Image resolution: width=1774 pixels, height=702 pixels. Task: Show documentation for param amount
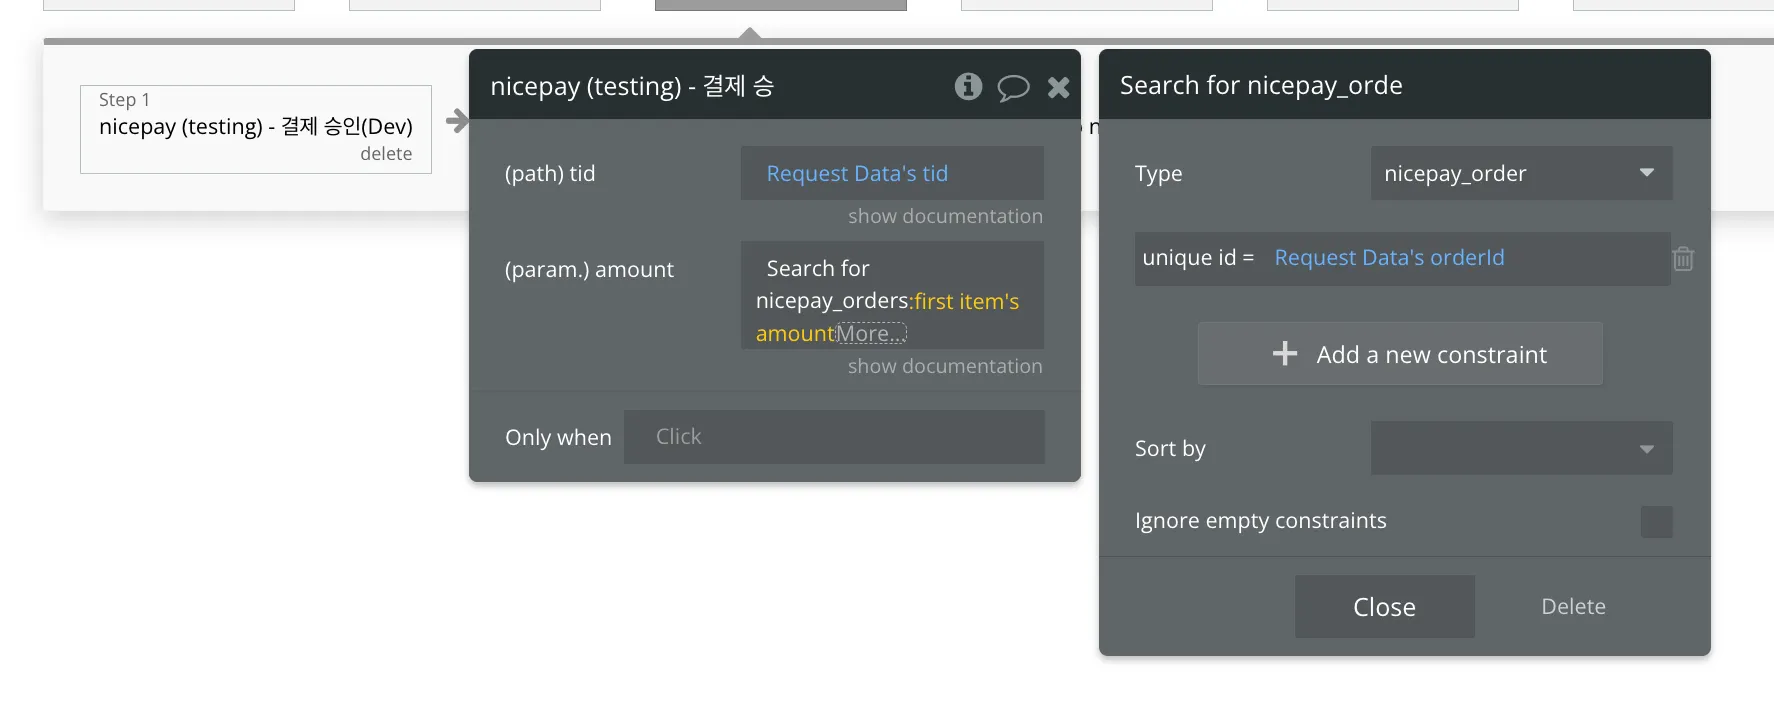pyautogui.click(x=945, y=367)
